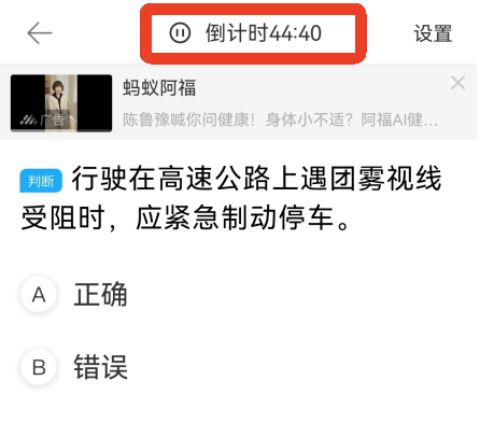Tap the blue 判断 question type badge
The height and width of the screenshot is (423, 480).
(x=41, y=181)
